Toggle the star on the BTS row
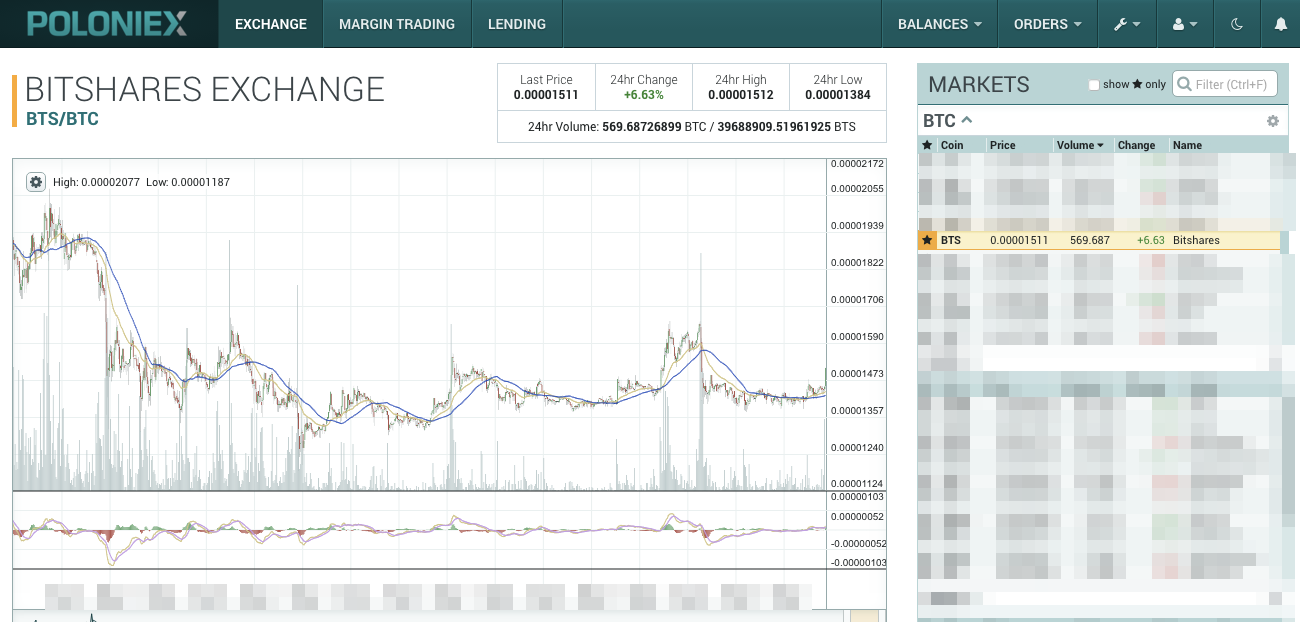This screenshot has width=1300, height=622. (927, 240)
